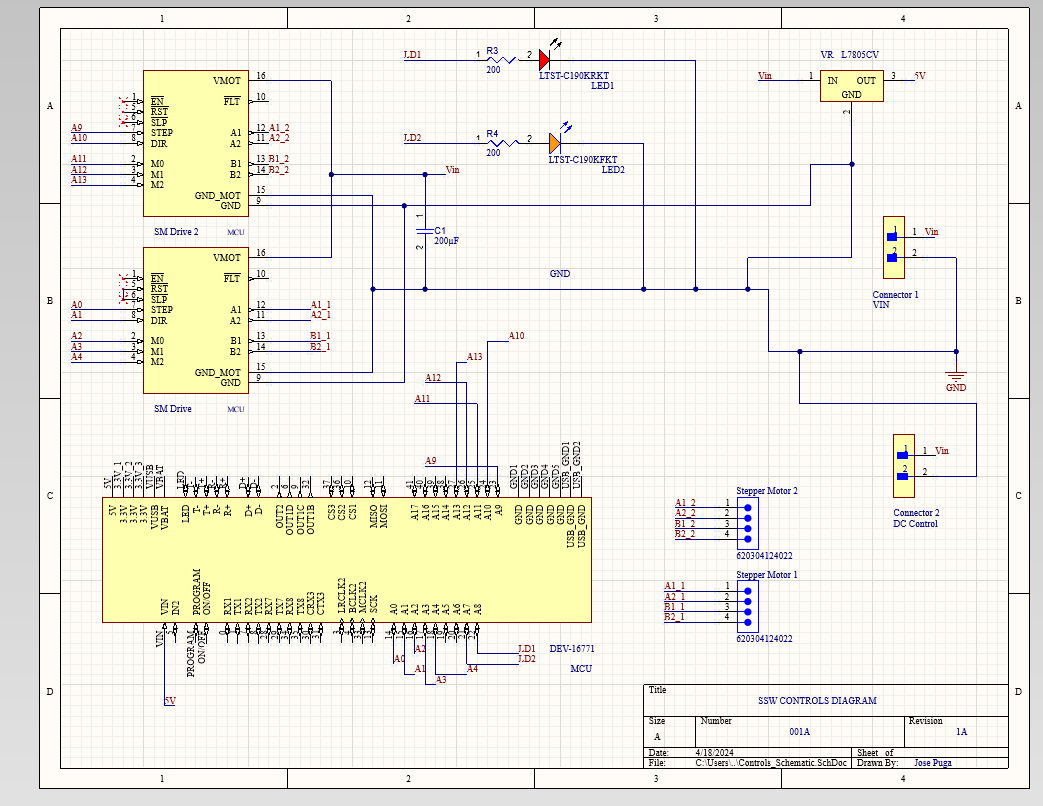Click the VR L7805CV designator text
This screenshot has height=806, width=1043.
pos(849,55)
